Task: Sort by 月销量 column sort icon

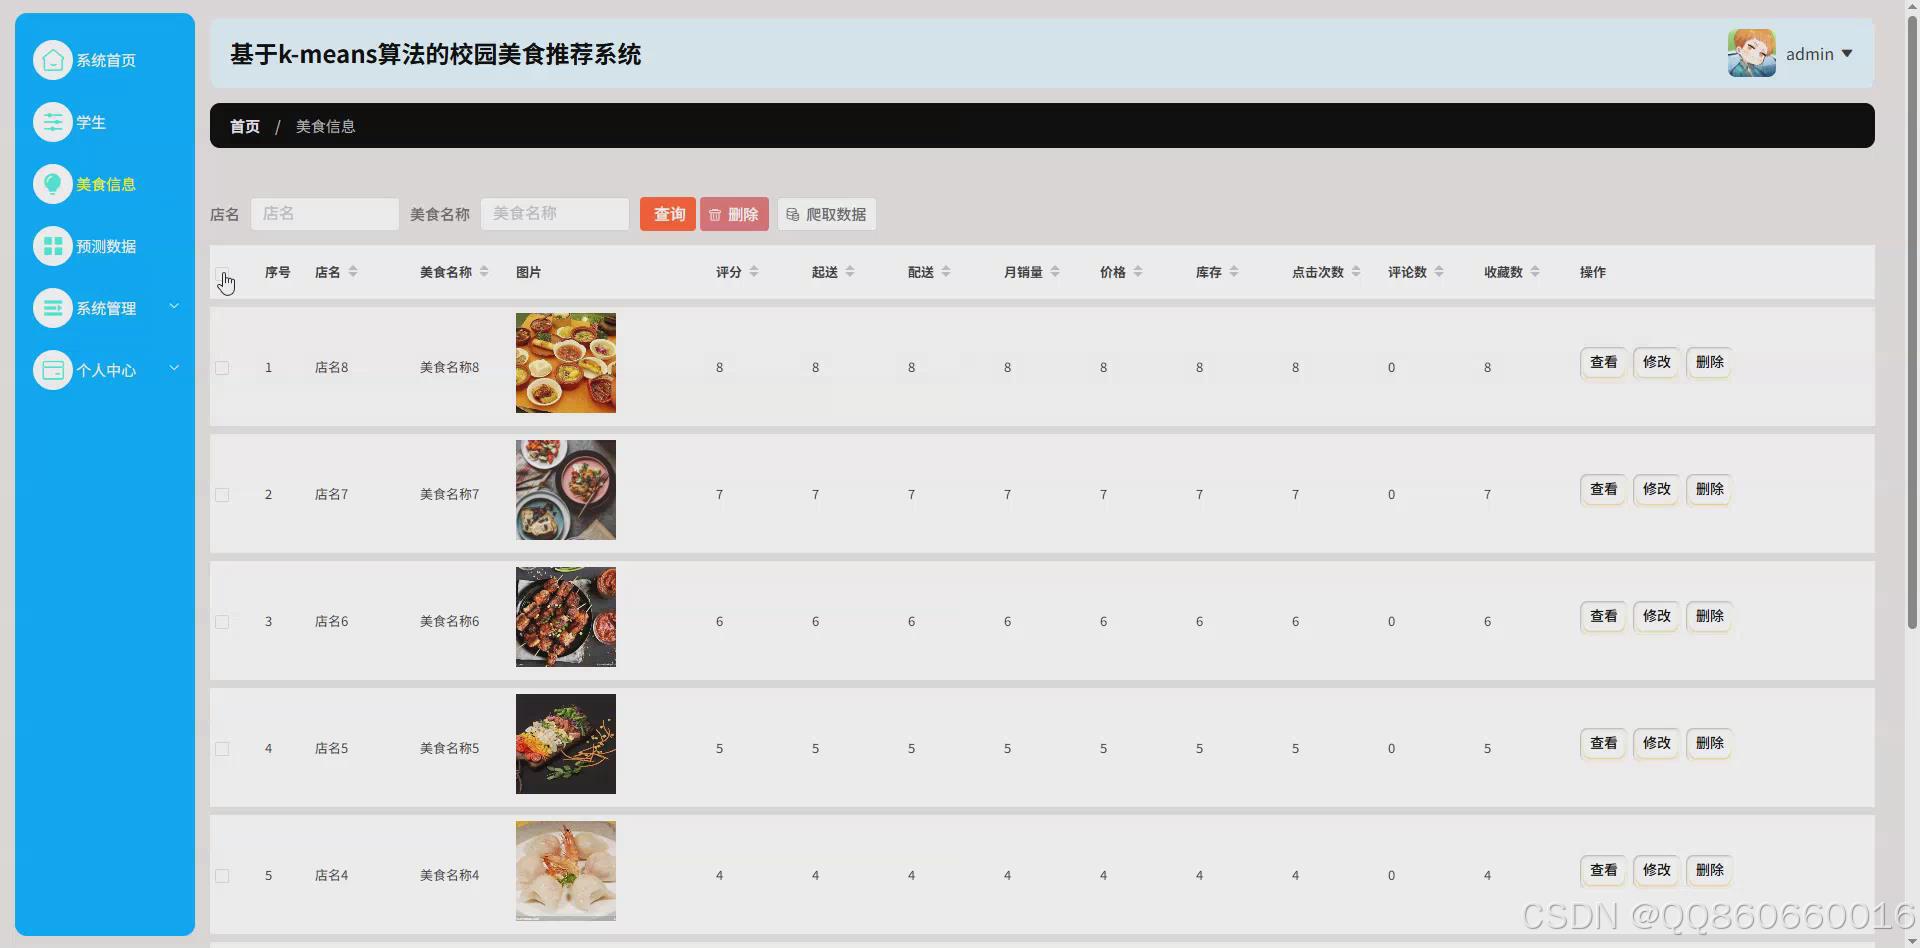Action: pos(1055,272)
